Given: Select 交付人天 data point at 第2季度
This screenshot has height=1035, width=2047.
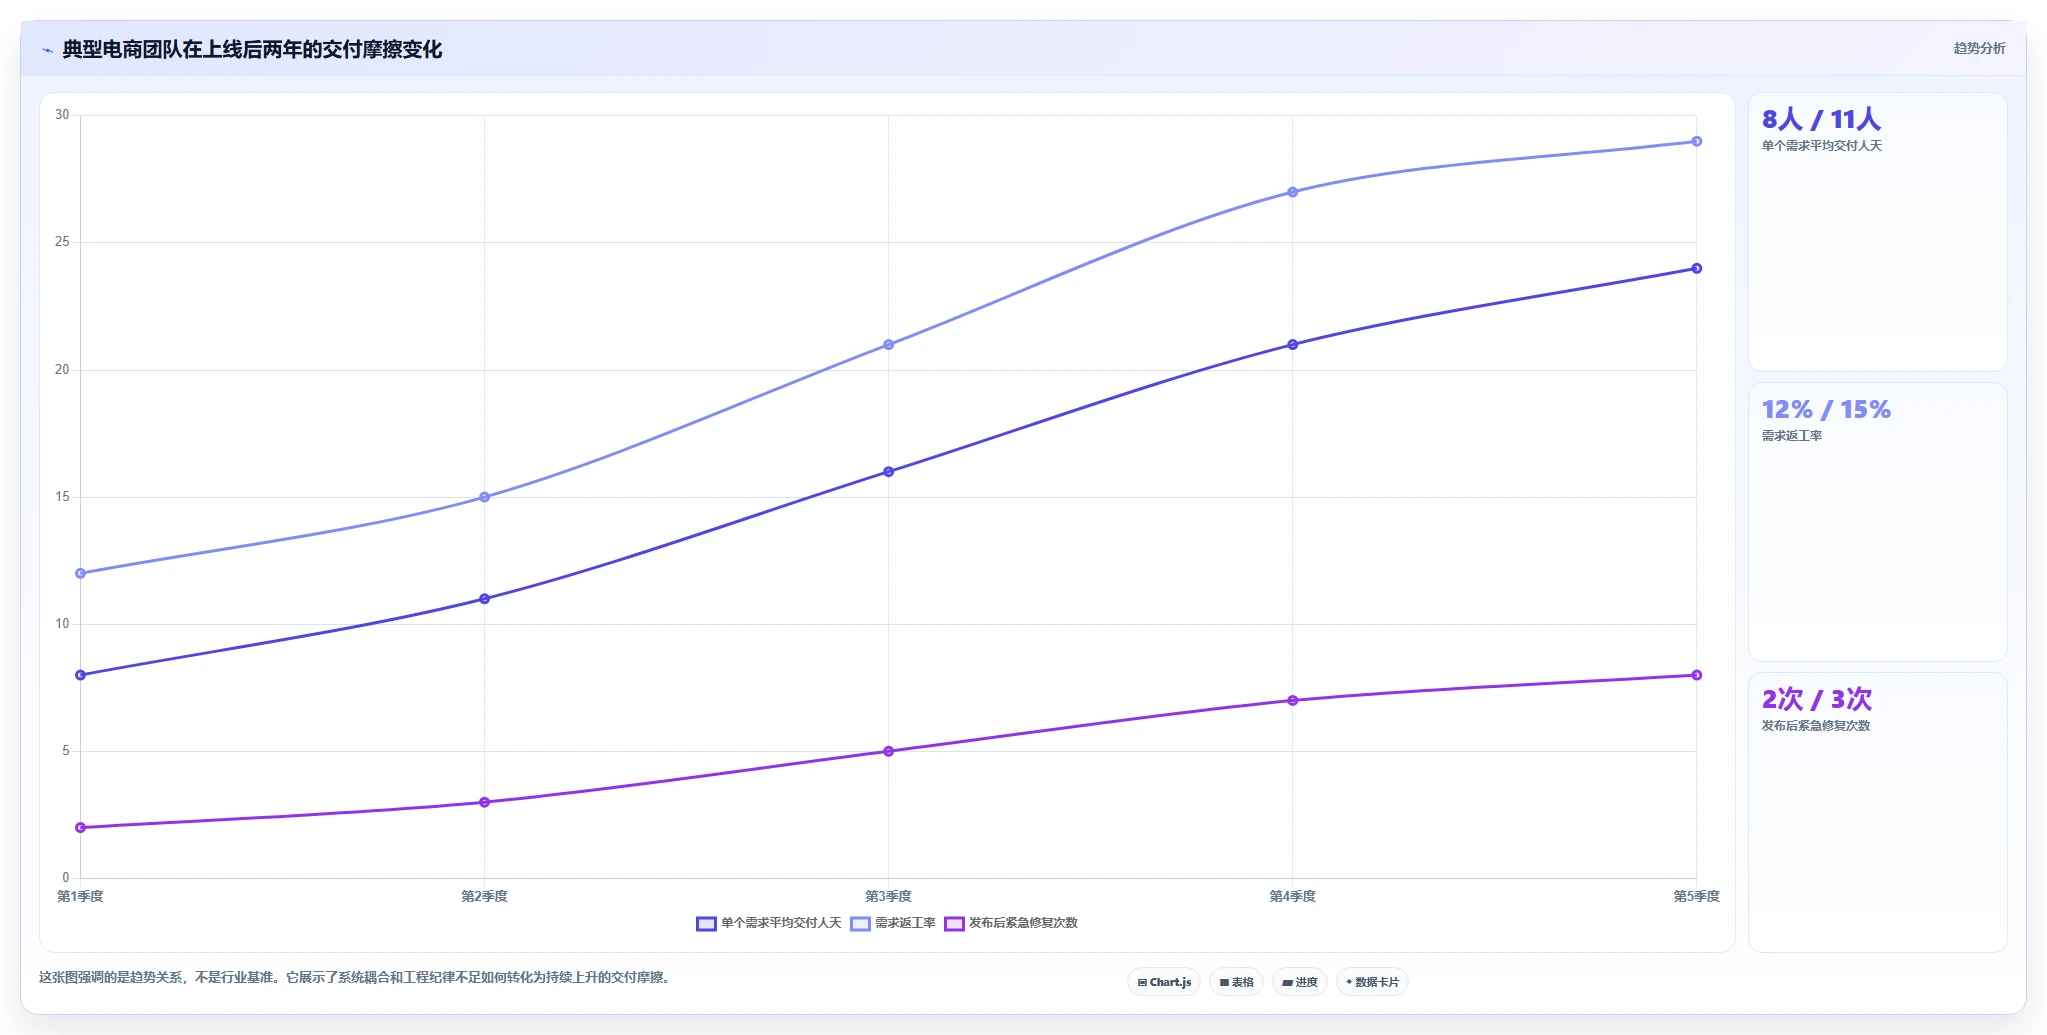Looking at the screenshot, I should (x=484, y=599).
